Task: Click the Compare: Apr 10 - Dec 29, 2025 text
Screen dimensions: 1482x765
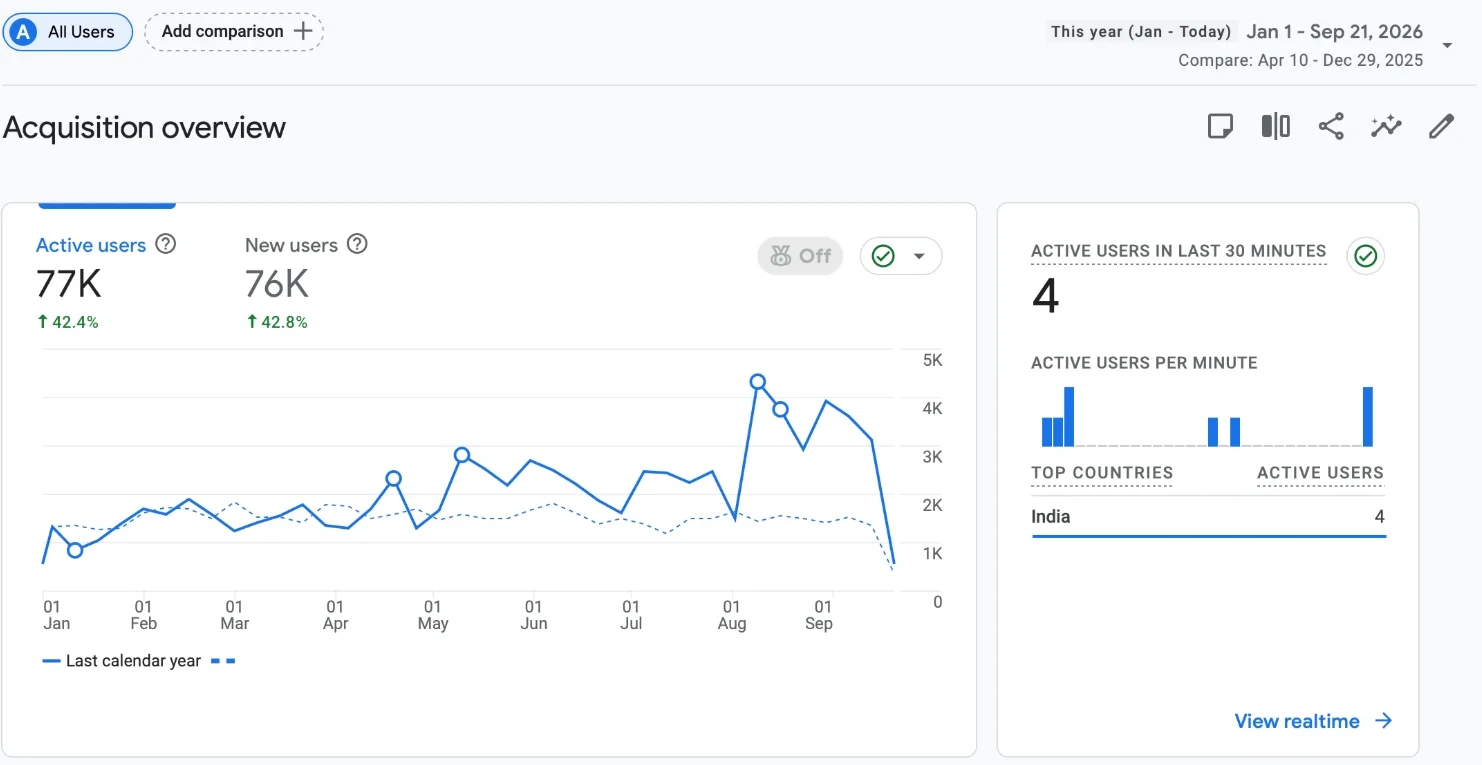Action: coord(1300,60)
